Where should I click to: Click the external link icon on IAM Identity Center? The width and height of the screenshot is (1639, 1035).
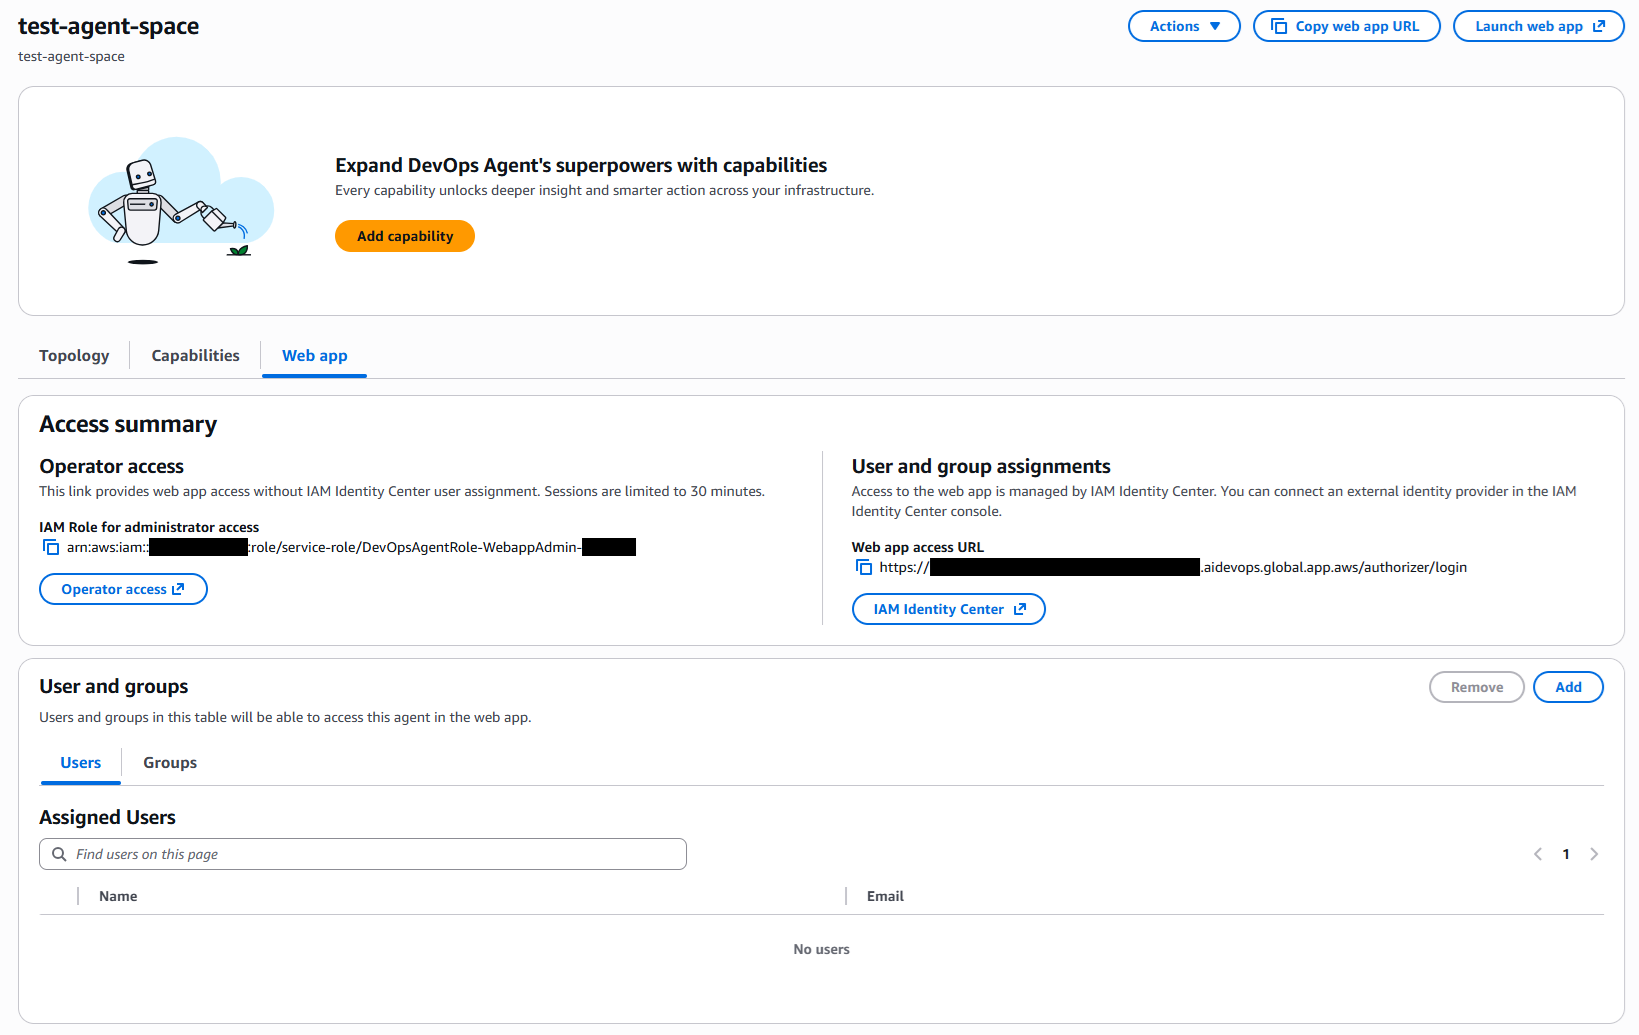pyautogui.click(x=1020, y=608)
